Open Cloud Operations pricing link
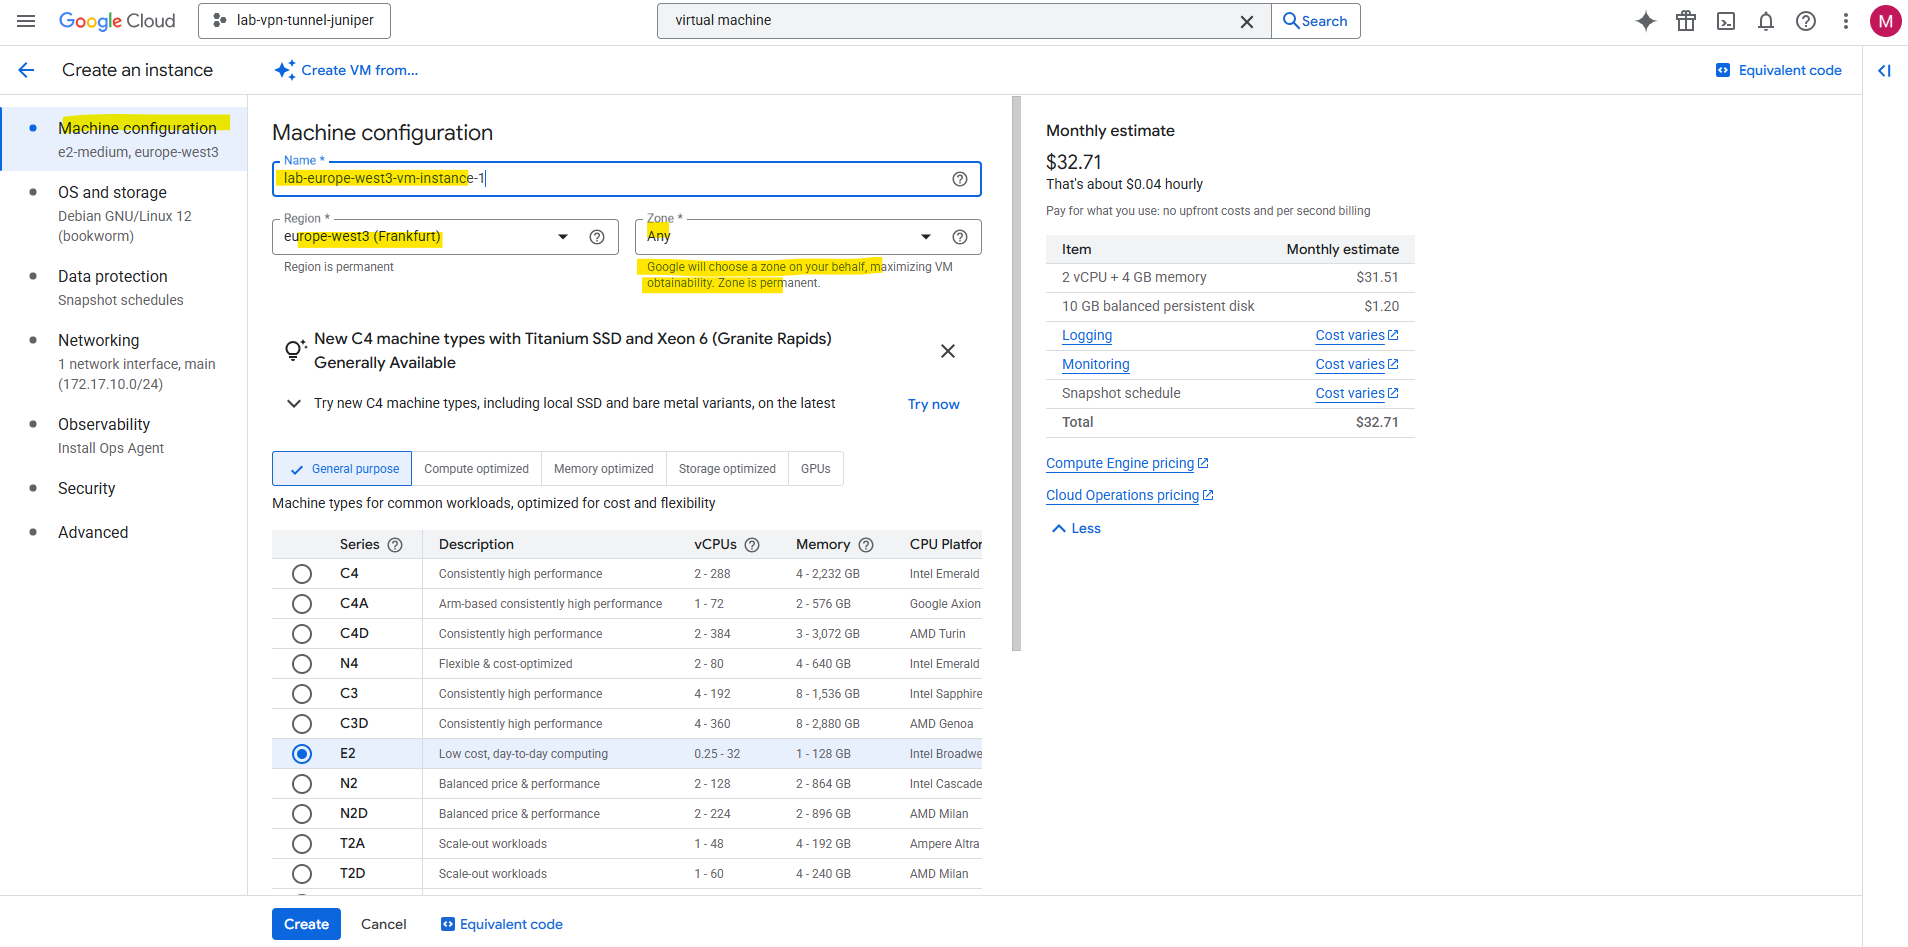The height and width of the screenshot is (947, 1908). [x=1130, y=495]
